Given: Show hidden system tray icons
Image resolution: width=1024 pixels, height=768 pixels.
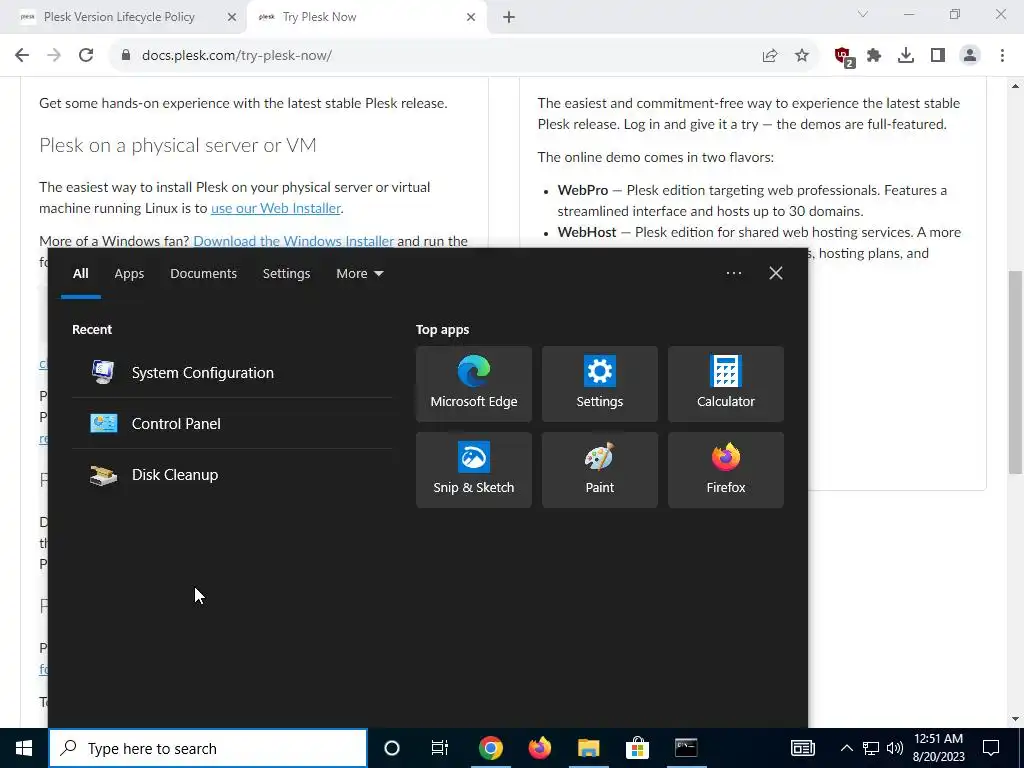Looking at the screenshot, I should (x=846, y=748).
